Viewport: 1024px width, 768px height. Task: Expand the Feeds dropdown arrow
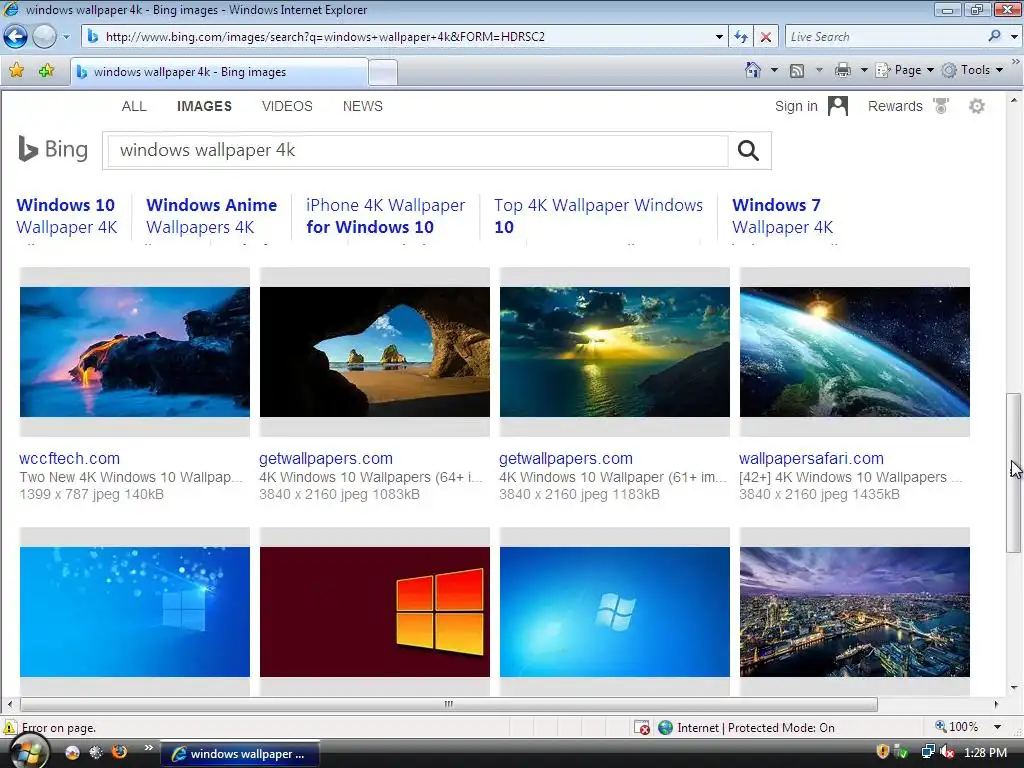click(819, 70)
